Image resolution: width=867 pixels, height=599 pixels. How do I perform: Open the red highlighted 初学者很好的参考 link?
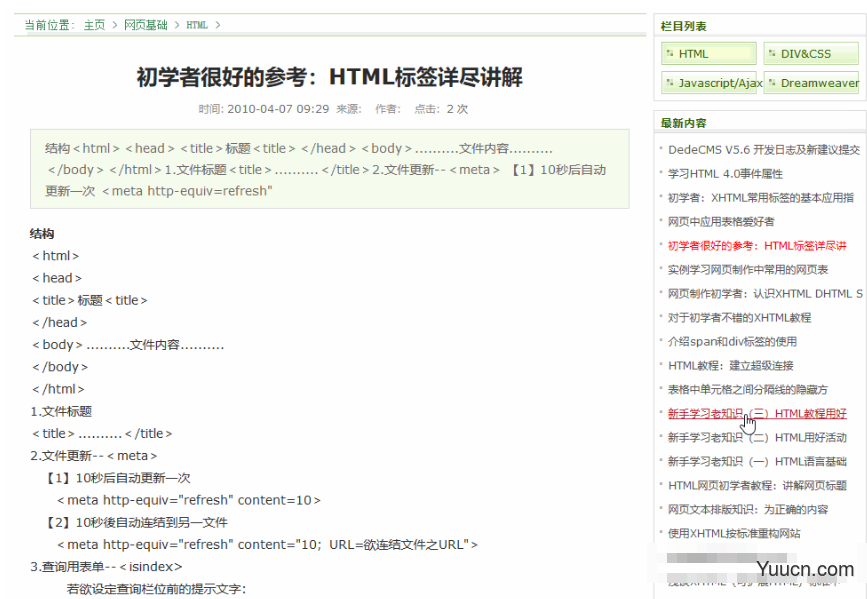pos(756,246)
